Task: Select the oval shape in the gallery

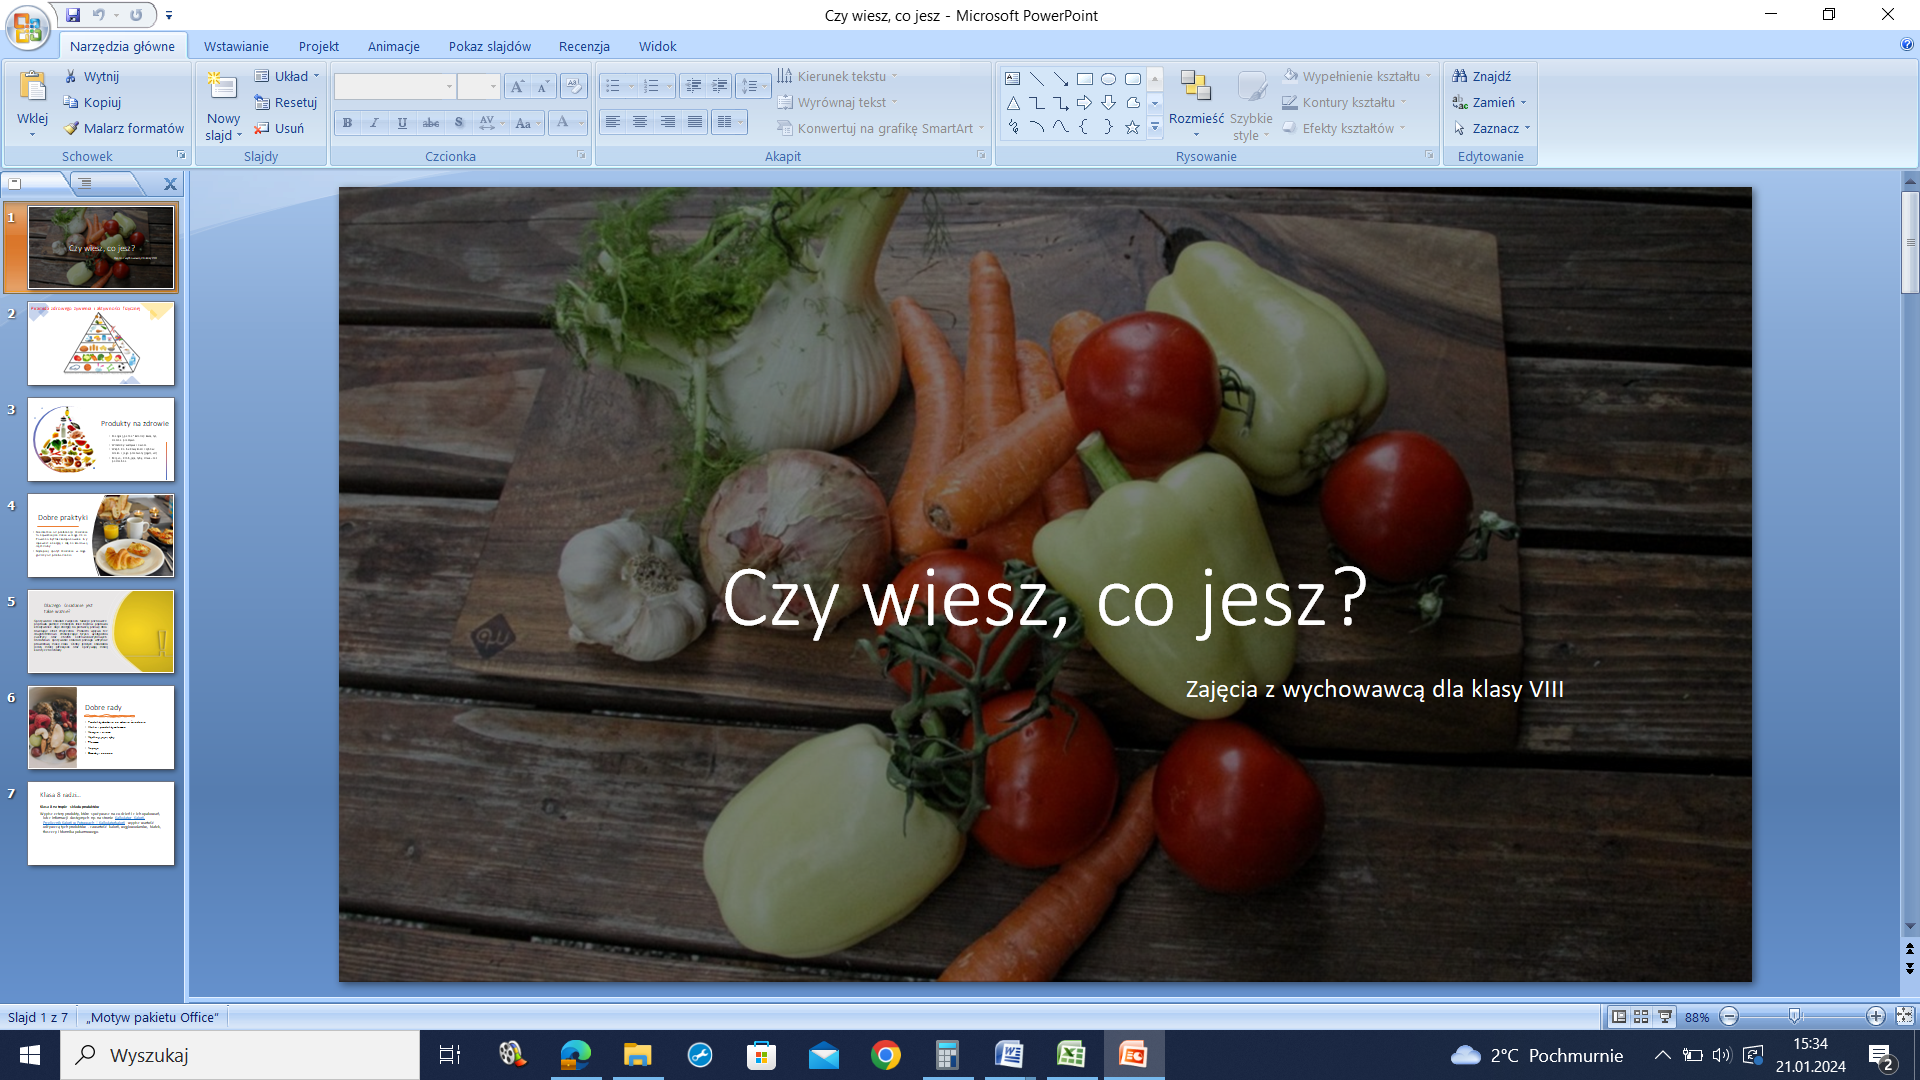Action: pyautogui.click(x=1108, y=79)
